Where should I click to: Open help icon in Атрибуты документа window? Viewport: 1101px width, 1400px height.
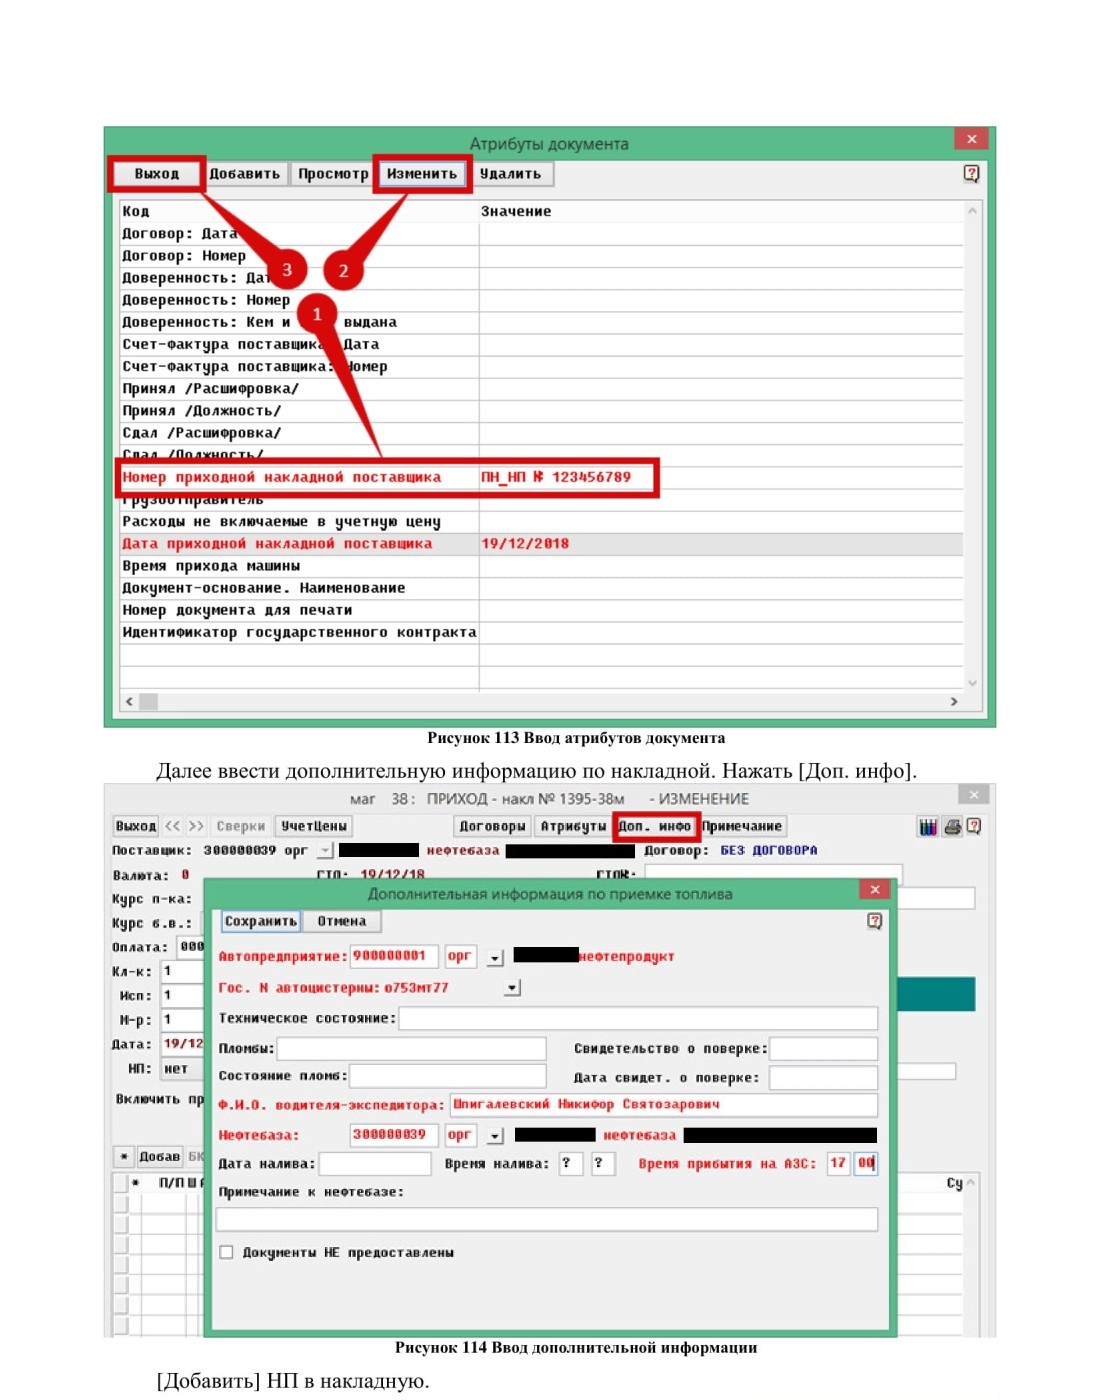(x=971, y=173)
